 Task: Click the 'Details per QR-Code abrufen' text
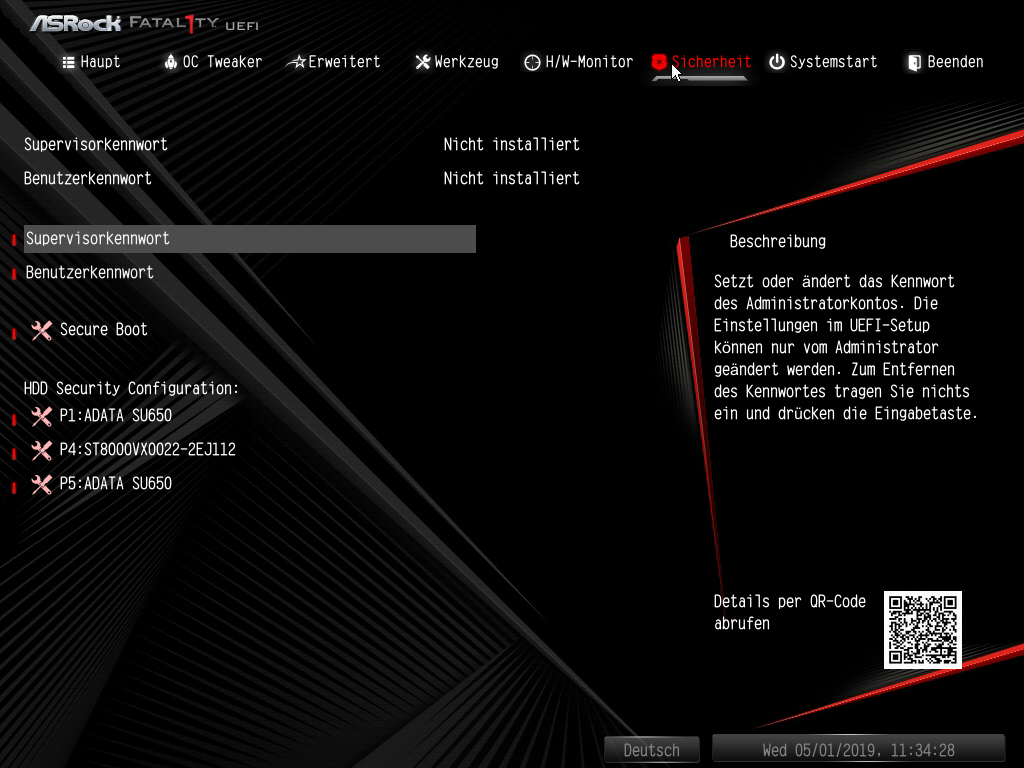[x=790, y=613]
